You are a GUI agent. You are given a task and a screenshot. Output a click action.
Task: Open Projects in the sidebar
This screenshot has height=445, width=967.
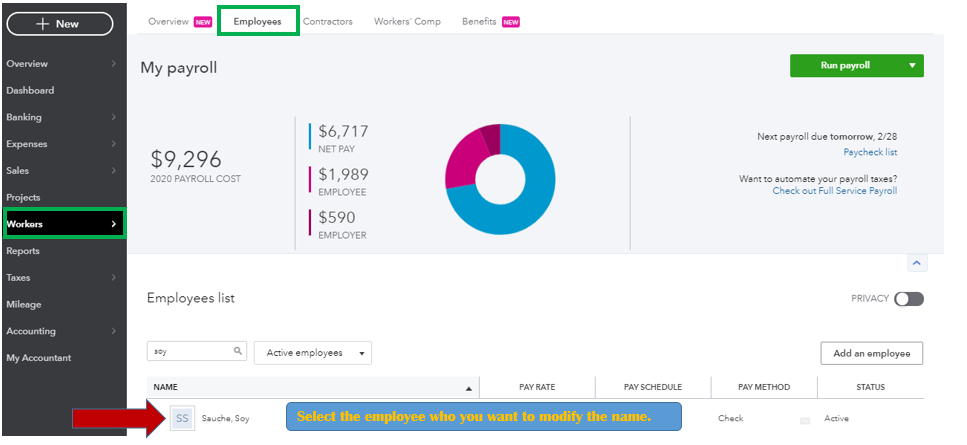pyautogui.click(x=23, y=197)
